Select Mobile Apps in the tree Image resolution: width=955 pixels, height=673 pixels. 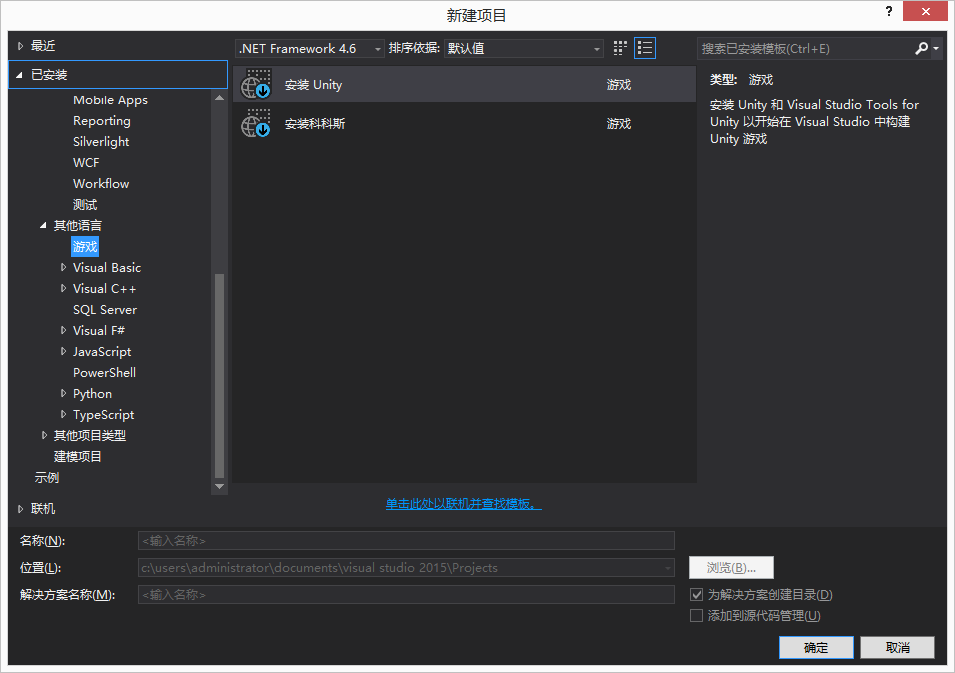[x=110, y=100]
